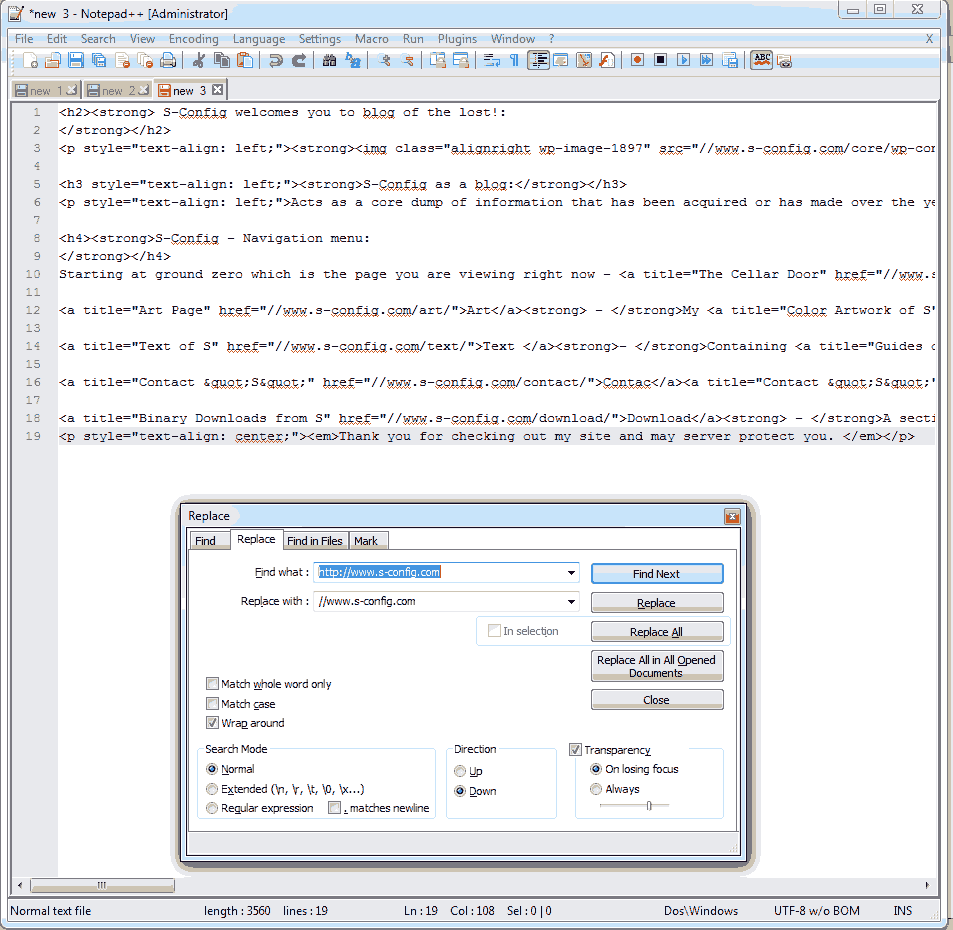Toggle the ABC spell check icon

[x=762, y=60]
